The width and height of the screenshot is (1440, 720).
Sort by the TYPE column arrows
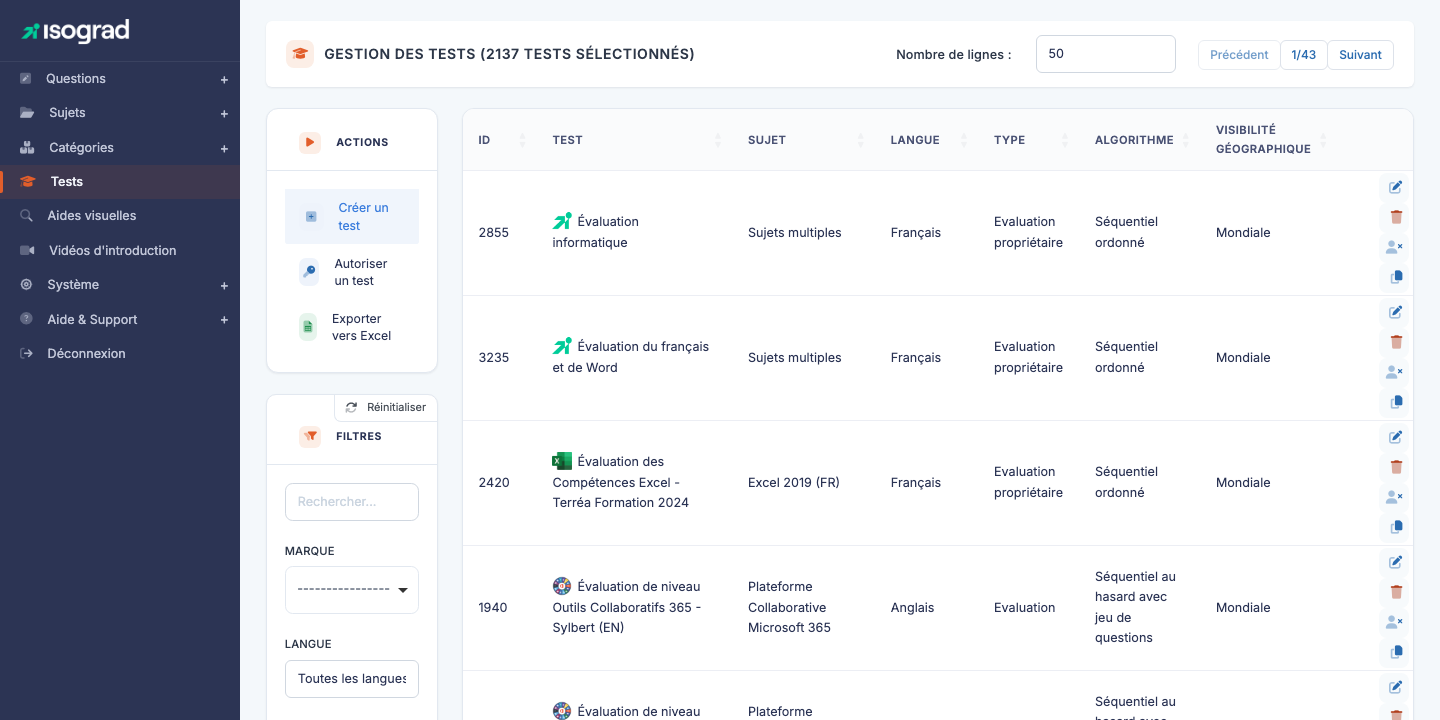pos(1065,140)
